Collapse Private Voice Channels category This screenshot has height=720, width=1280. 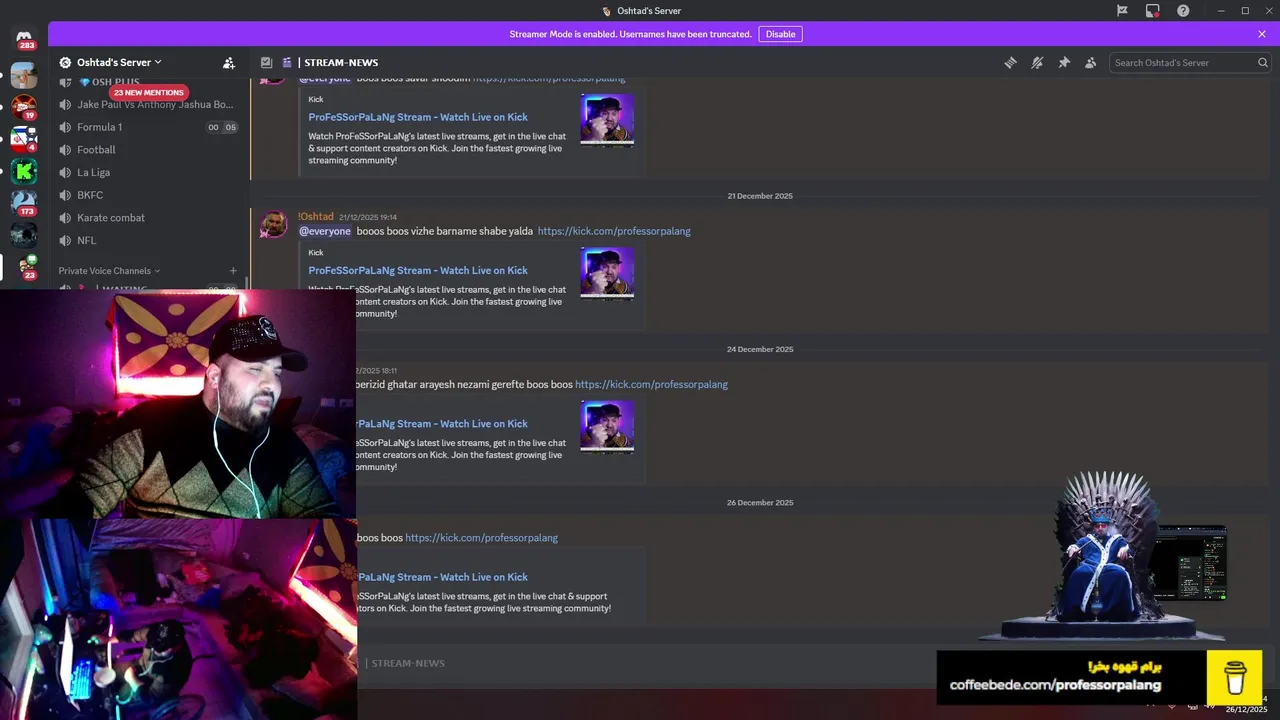(x=109, y=271)
